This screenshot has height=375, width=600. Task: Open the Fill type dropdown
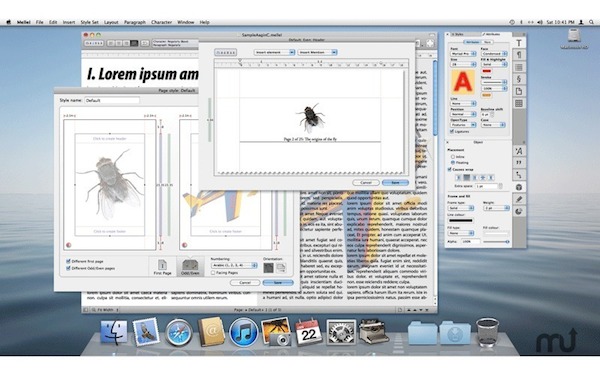pyautogui.click(x=461, y=233)
